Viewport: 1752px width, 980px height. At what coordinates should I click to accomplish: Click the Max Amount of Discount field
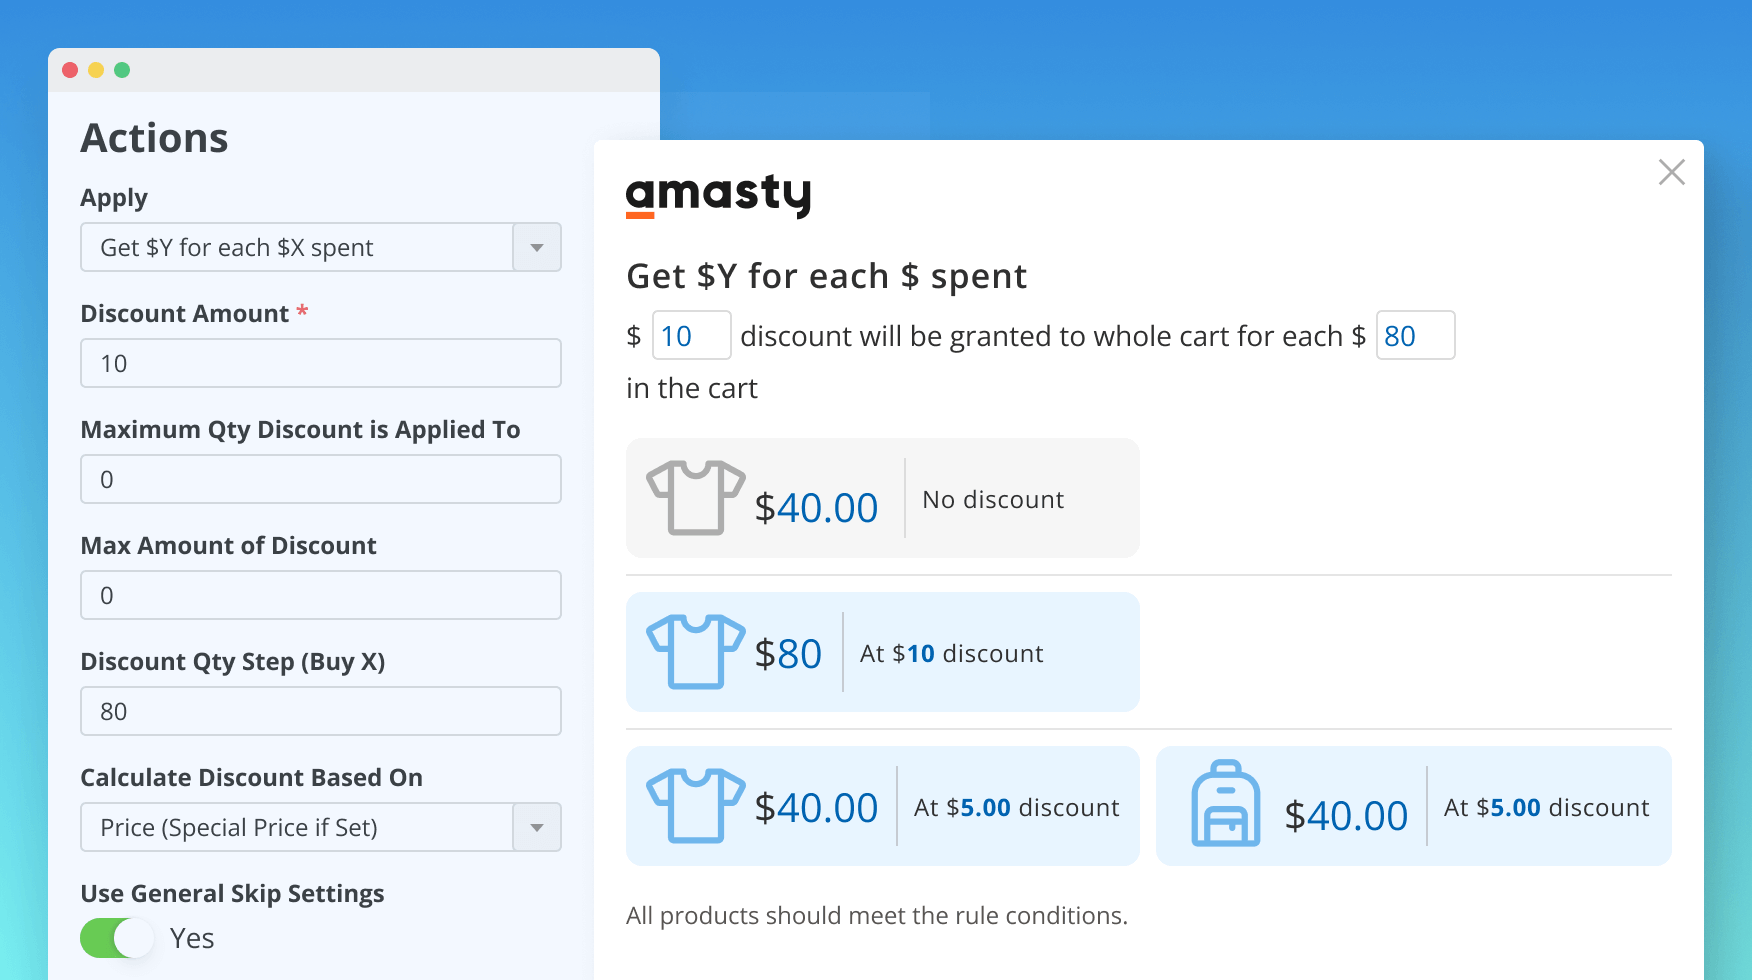click(x=320, y=595)
